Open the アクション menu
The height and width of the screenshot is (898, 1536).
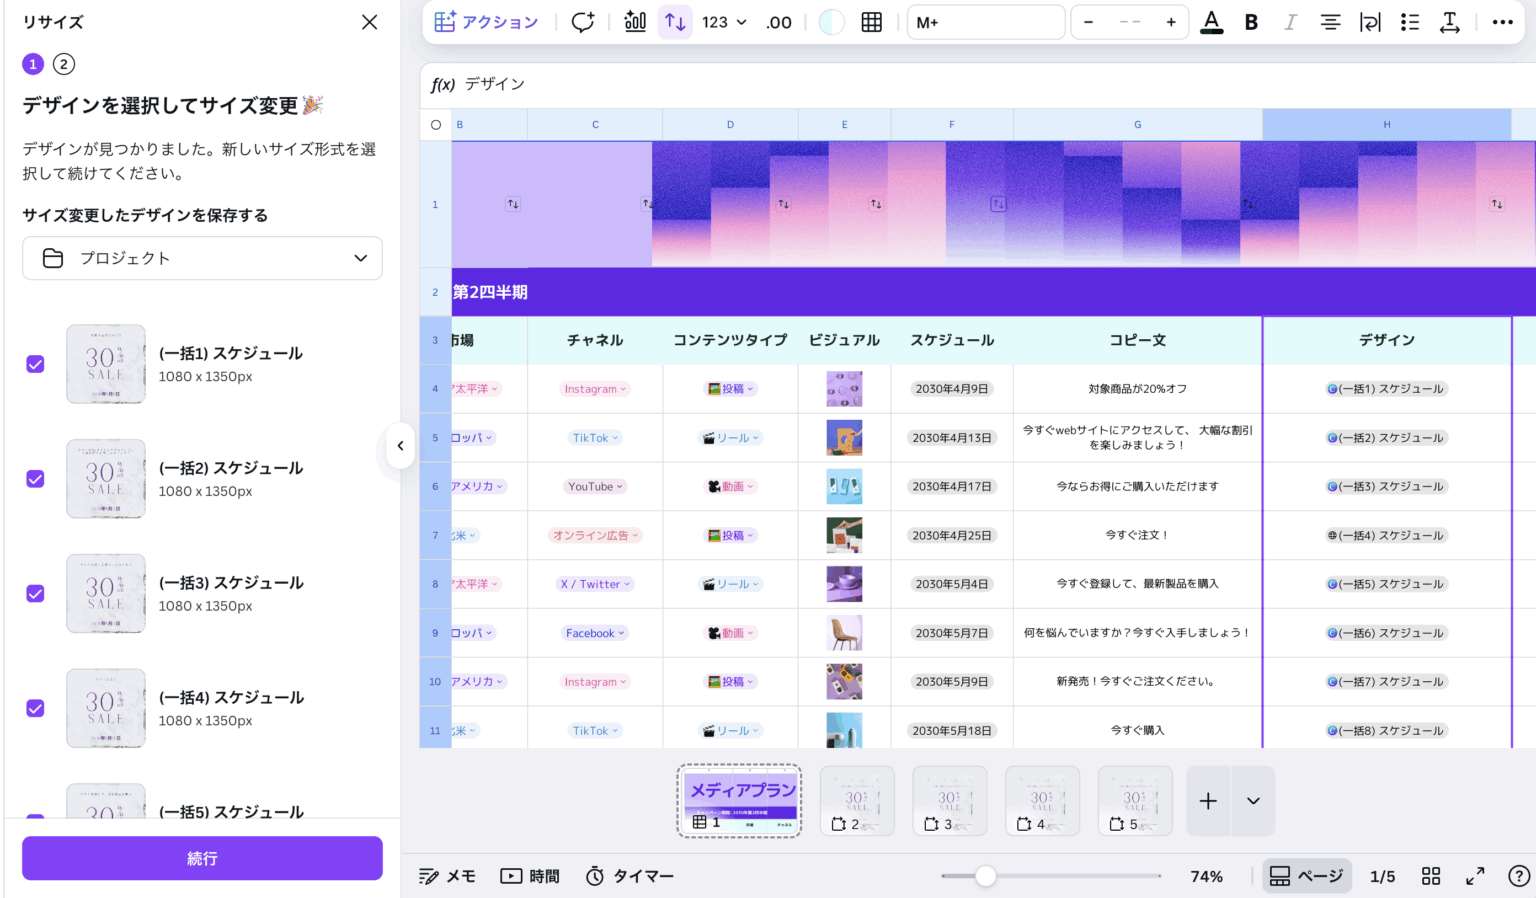[487, 22]
